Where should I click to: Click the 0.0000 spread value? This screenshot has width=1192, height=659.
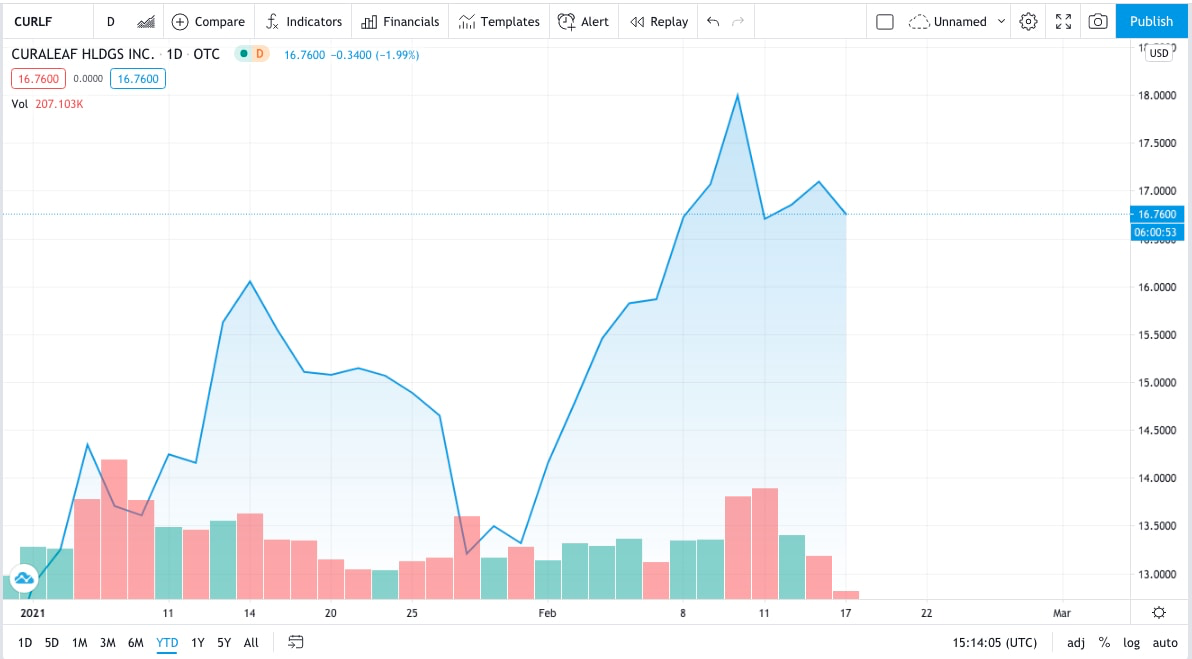(88, 79)
